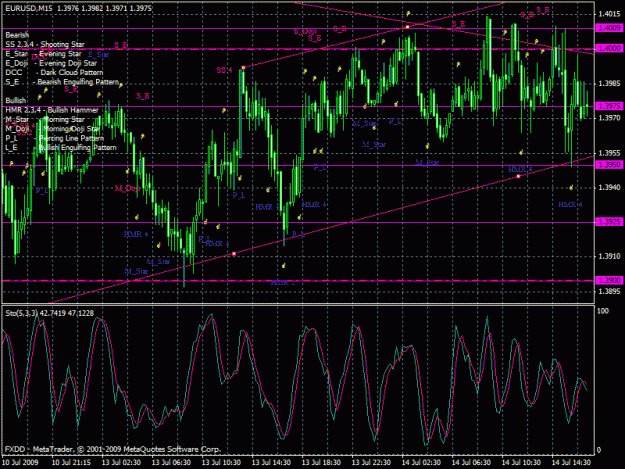
Task: Click the 1.3910 value on the price axis
Action: point(609,256)
